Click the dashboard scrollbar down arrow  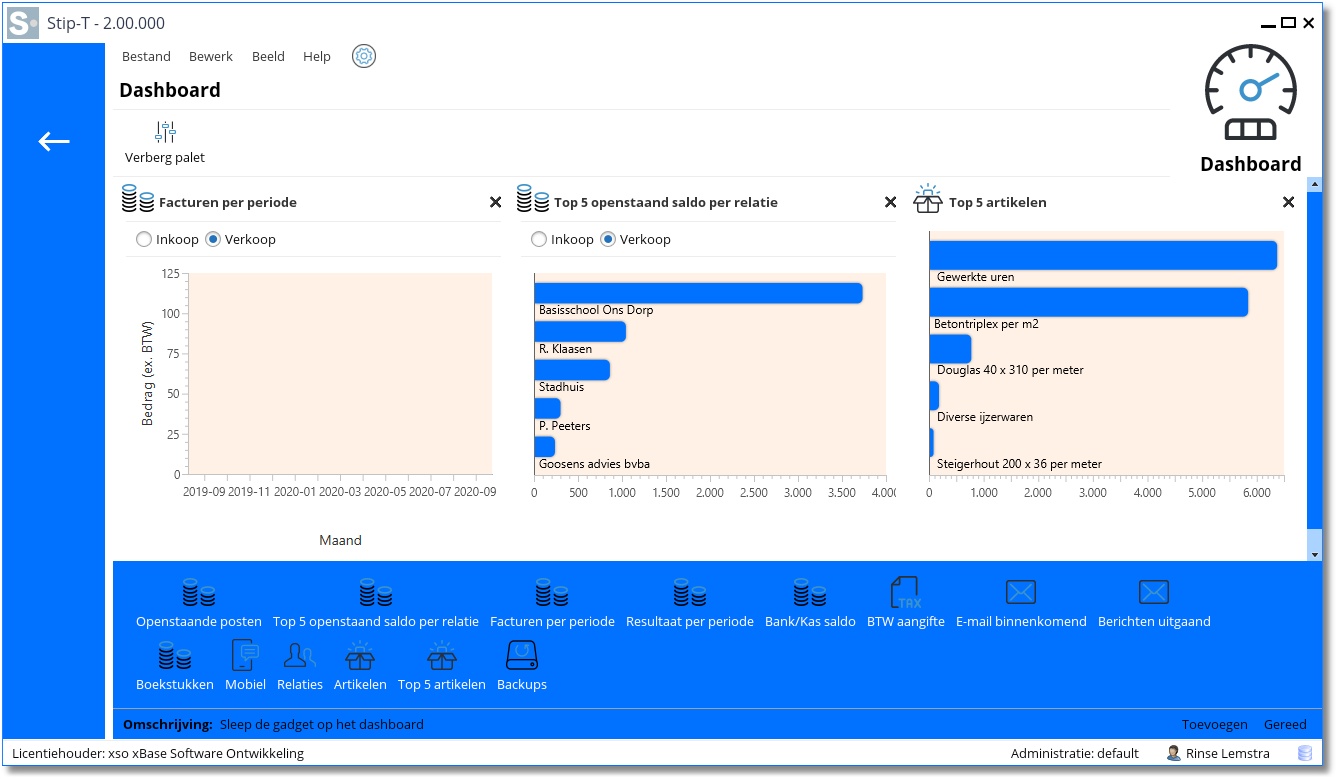(x=1314, y=554)
